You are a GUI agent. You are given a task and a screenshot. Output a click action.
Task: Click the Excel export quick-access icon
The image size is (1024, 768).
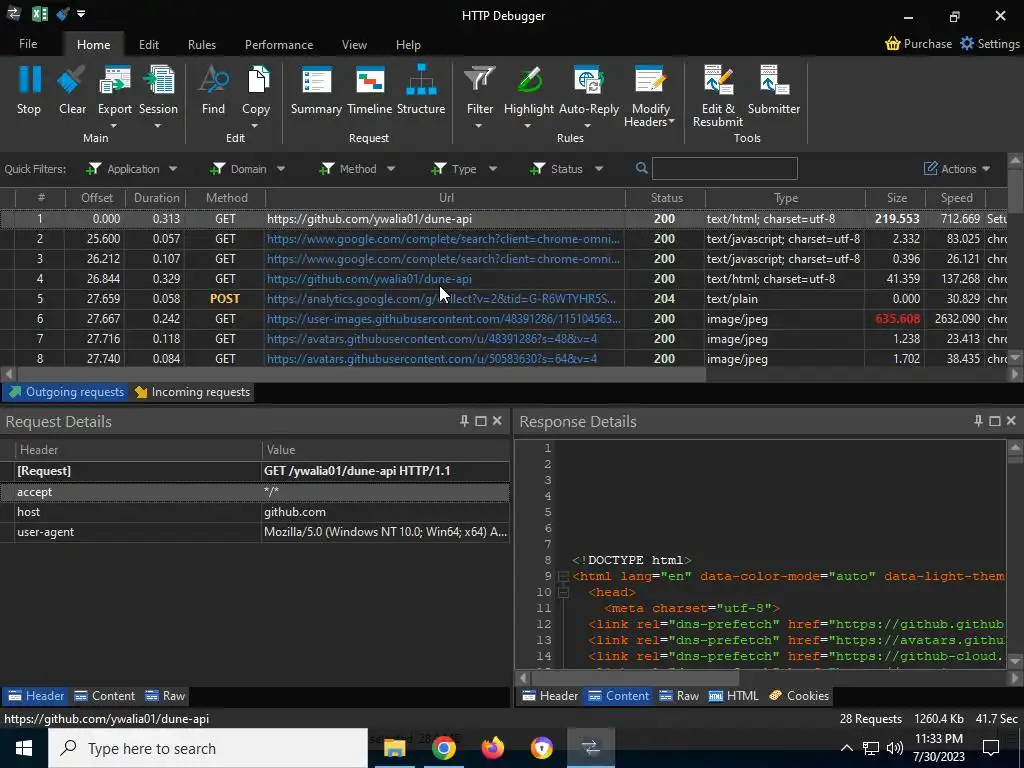(x=39, y=14)
